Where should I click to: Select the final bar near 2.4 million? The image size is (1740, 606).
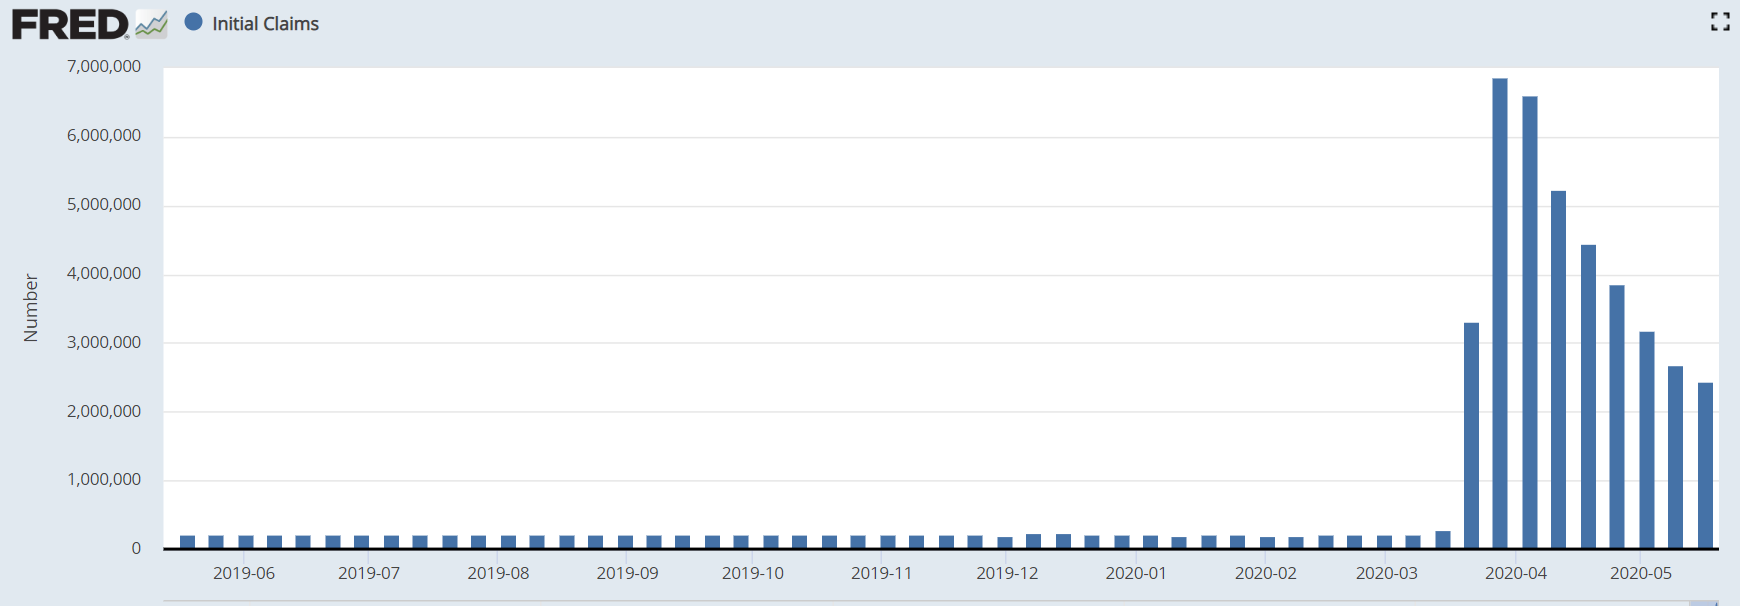tap(1705, 465)
